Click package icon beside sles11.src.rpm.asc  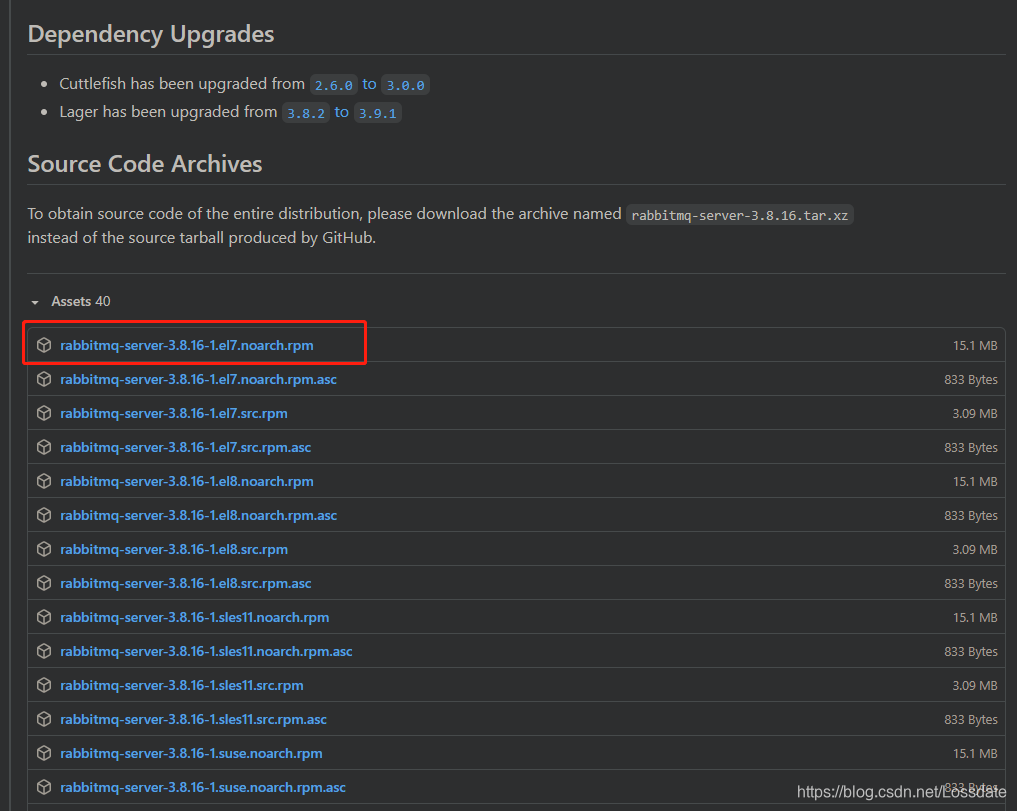coord(44,719)
